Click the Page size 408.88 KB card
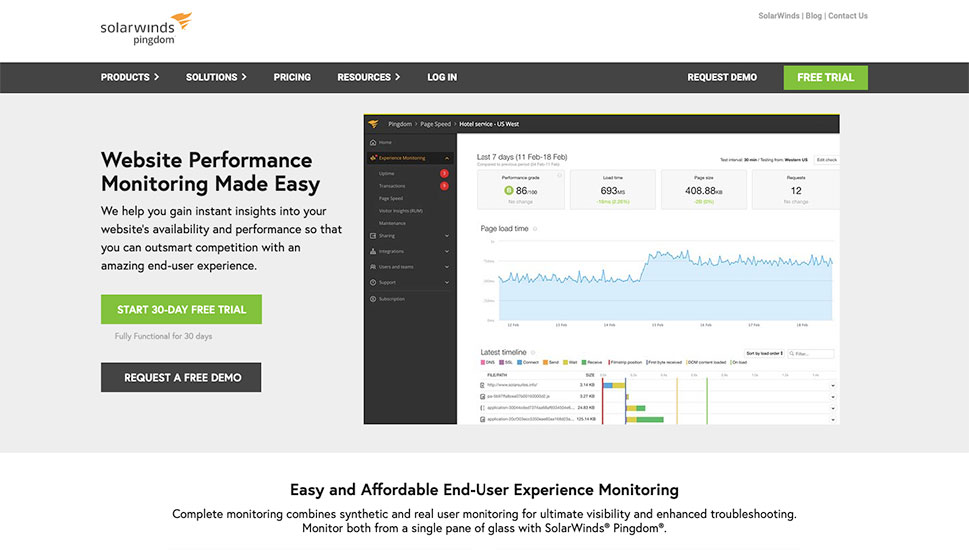 click(703, 189)
